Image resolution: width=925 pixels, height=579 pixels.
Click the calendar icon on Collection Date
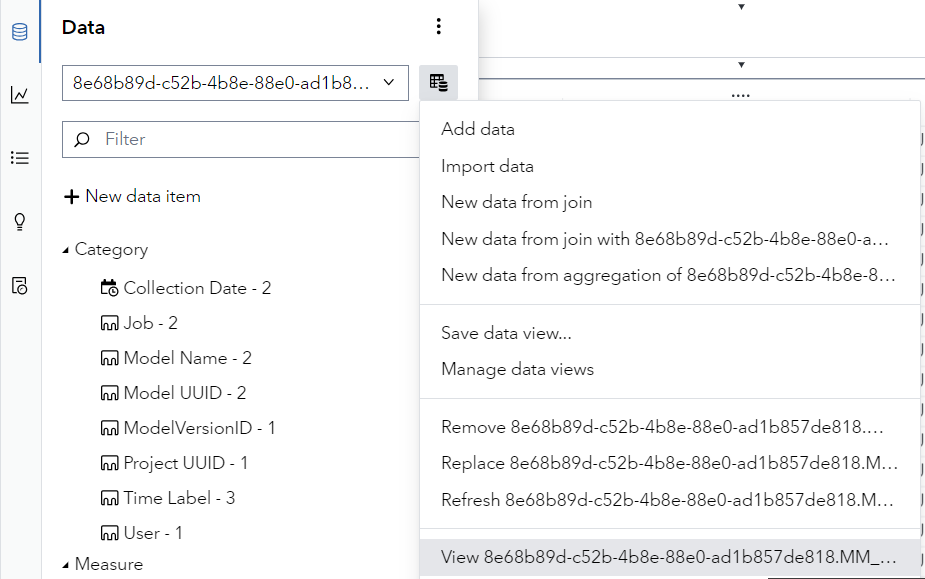(x=110, y=287)
